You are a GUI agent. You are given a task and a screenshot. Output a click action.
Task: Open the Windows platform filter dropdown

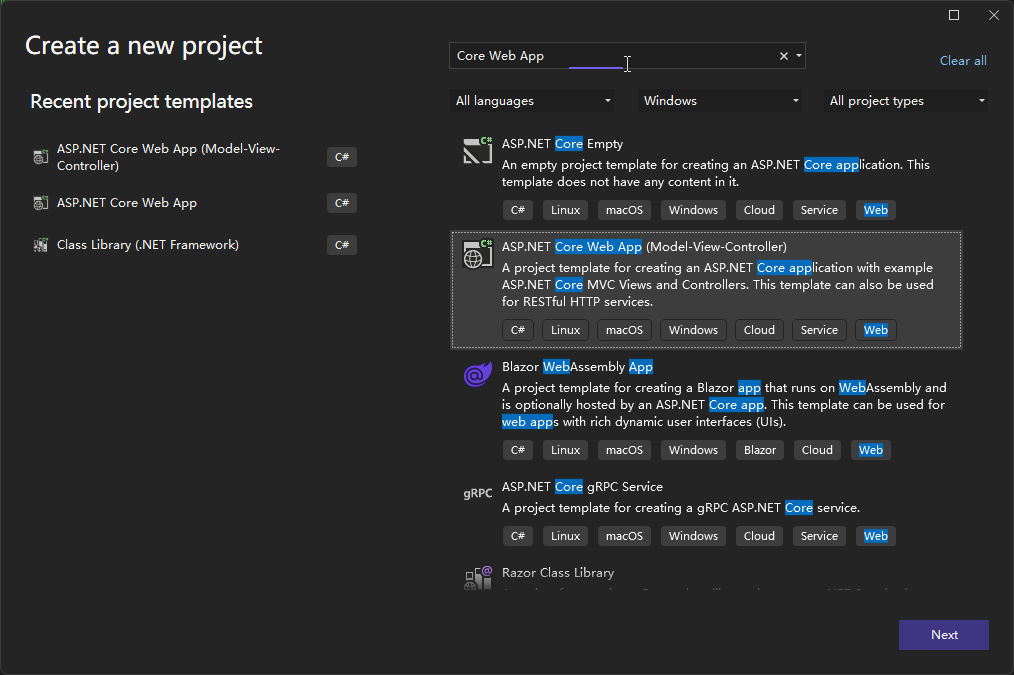point(720,101)
